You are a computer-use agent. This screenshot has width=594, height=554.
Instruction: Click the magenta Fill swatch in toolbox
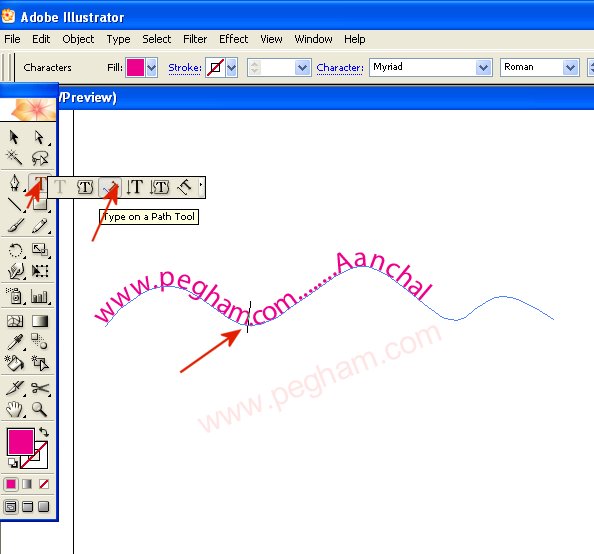click(20, 441)
